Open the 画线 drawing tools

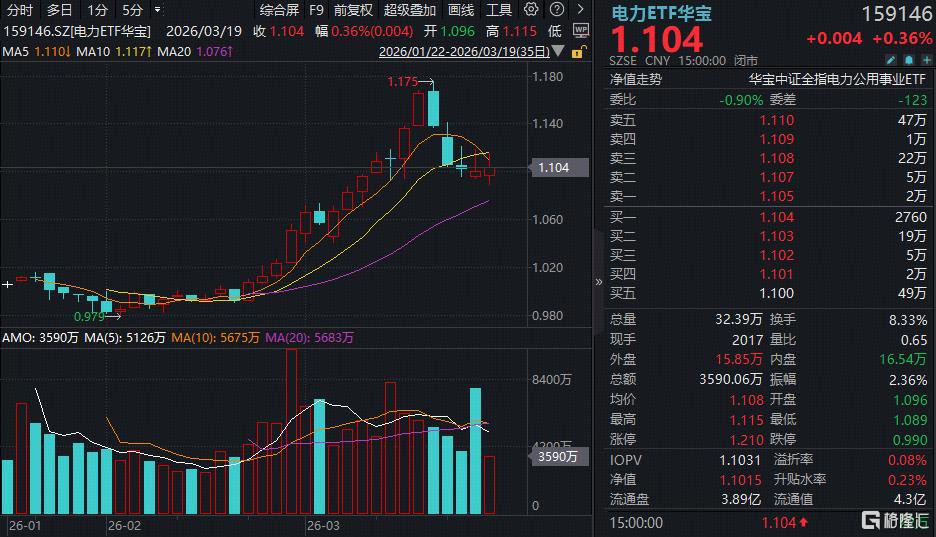[x=461, y=10]
